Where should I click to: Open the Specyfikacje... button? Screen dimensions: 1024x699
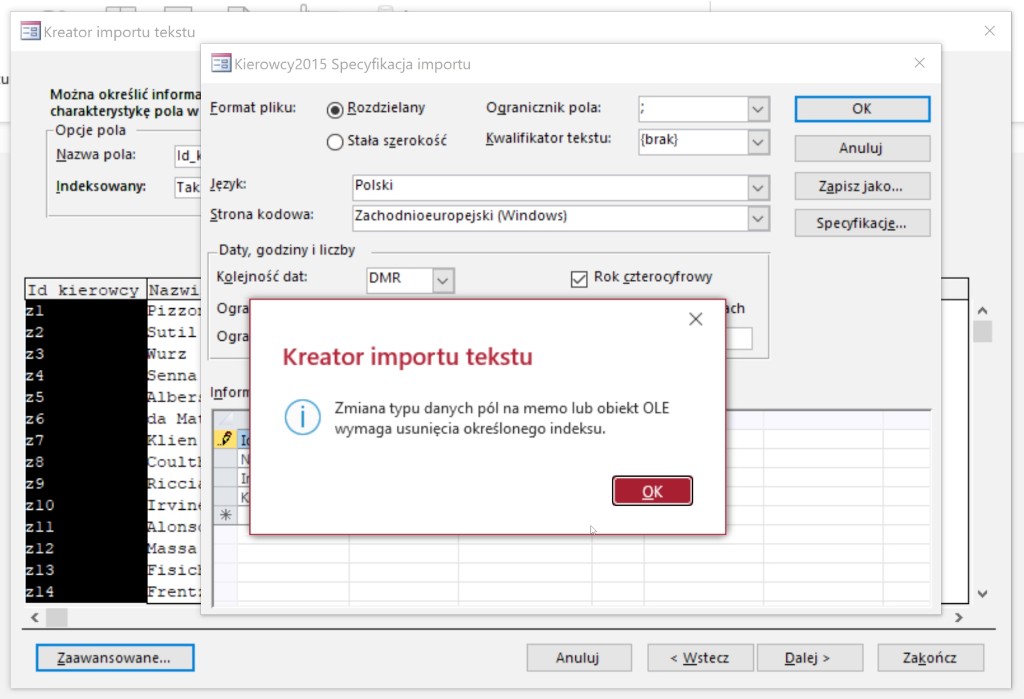(862, 223)
